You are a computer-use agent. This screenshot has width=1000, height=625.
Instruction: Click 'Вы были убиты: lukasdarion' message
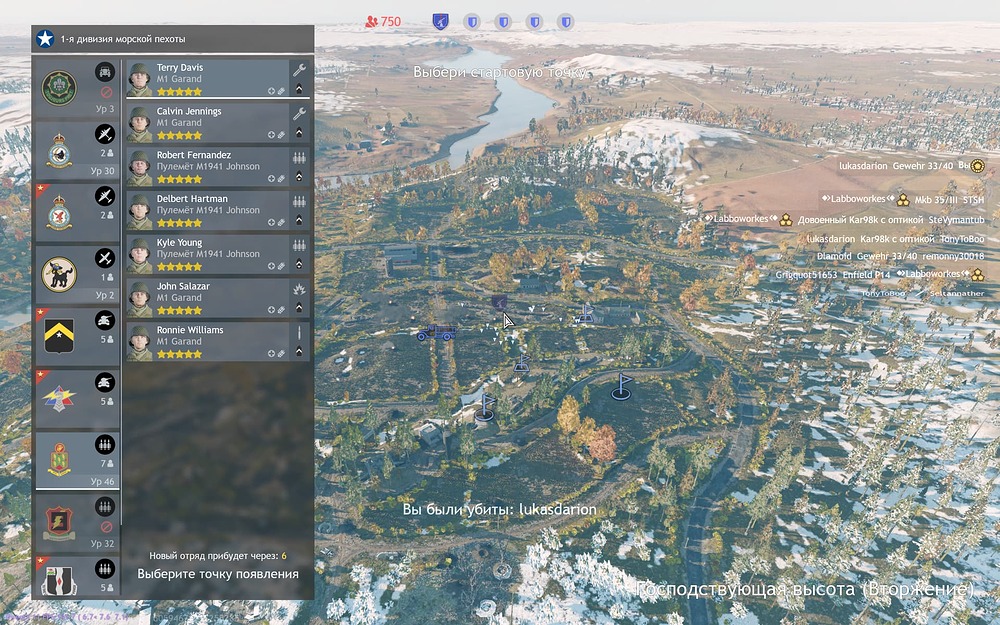[x=499, y=509]
